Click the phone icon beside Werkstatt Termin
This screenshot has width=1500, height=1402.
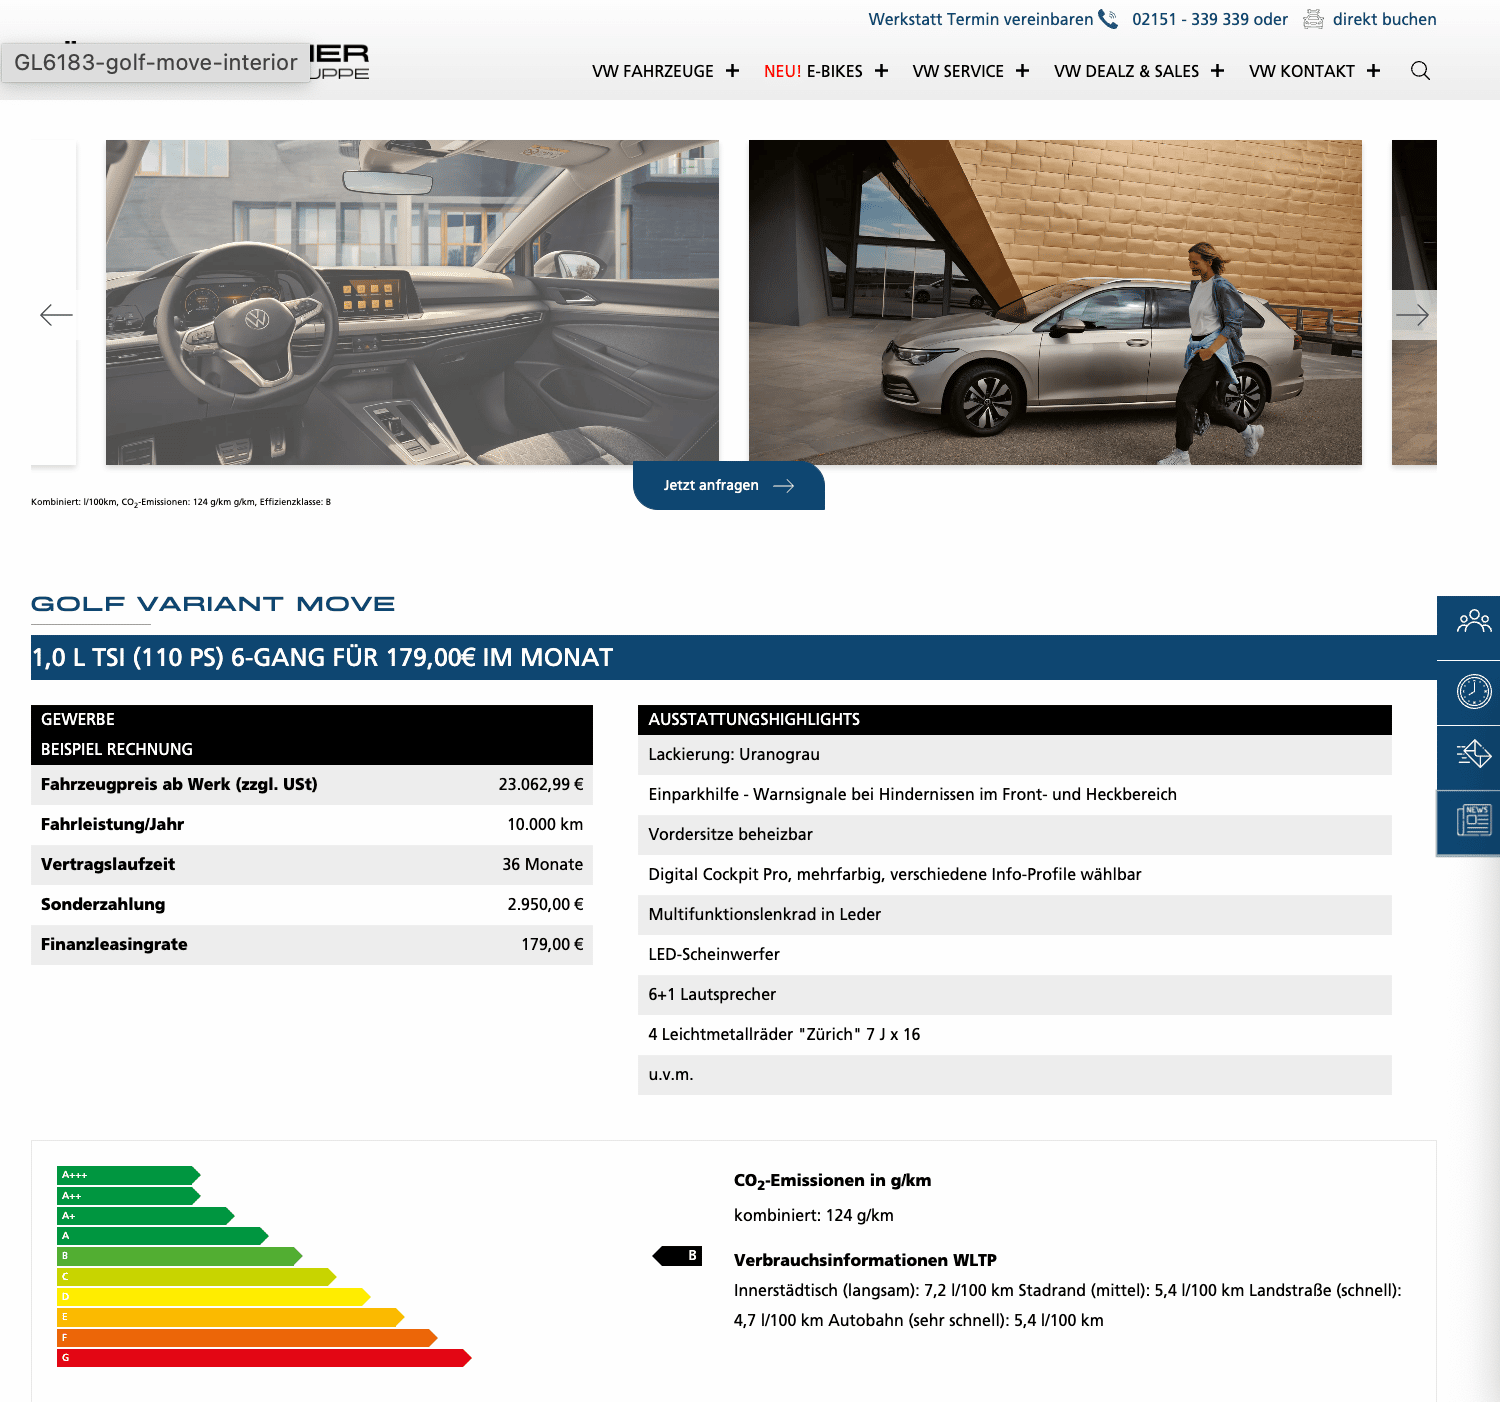1108,19
